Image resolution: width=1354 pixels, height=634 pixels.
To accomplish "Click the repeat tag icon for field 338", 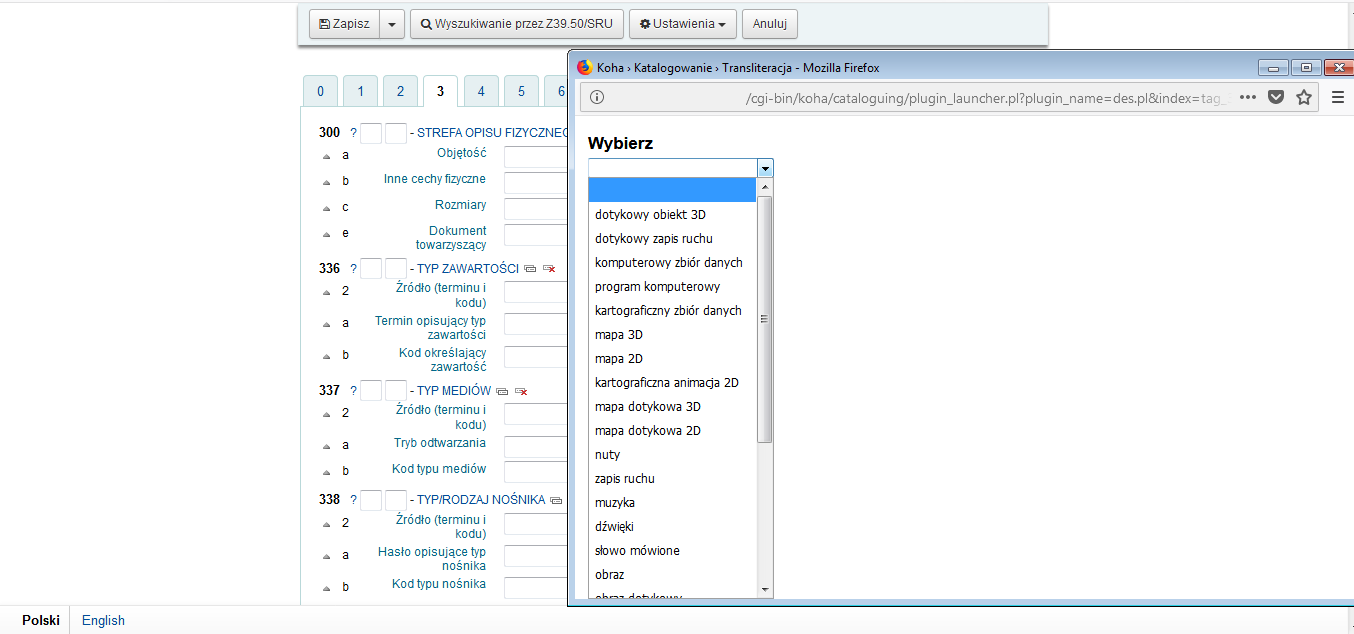I will (556, 500).
